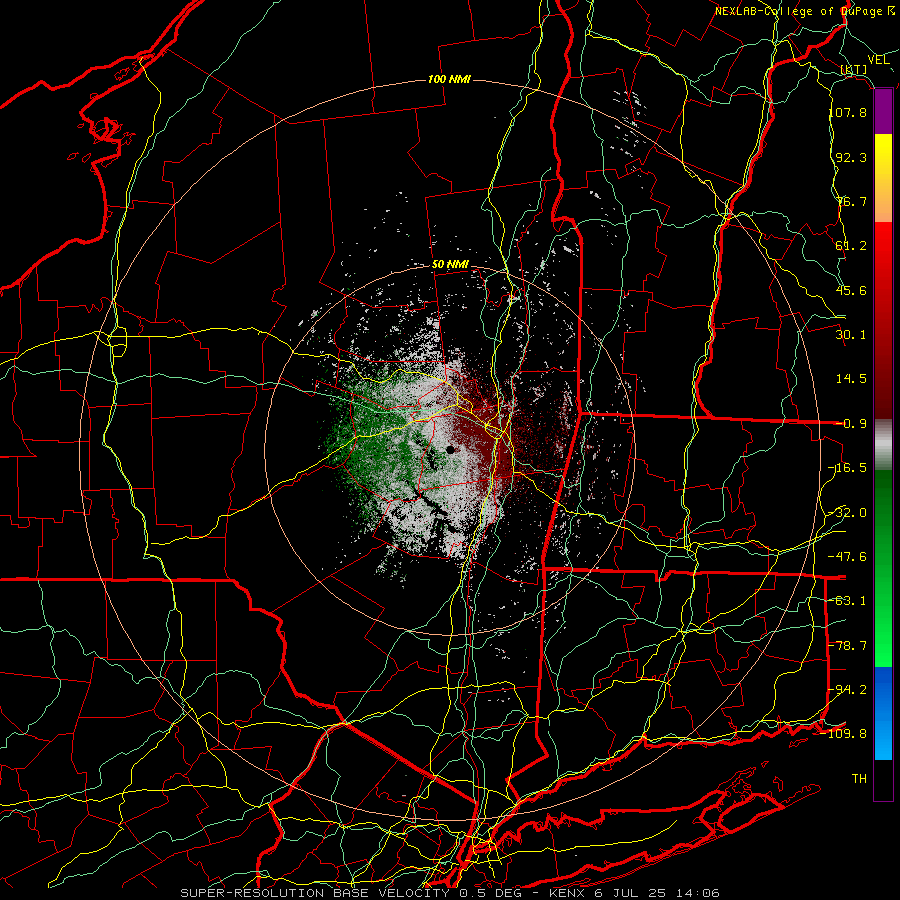The image size is (900, 900).
Task: Select the -0.9 velocity scale value
Action: pyautogui.click(x=851, y=424)
